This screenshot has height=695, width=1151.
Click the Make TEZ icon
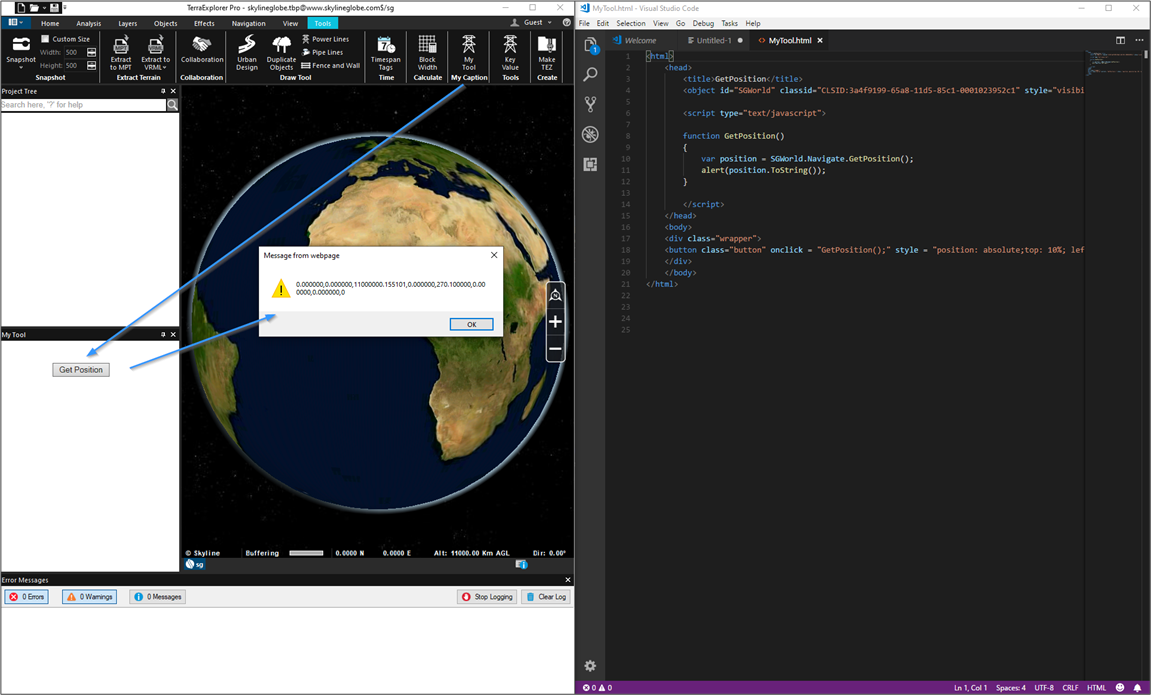[x=547, y=45]
